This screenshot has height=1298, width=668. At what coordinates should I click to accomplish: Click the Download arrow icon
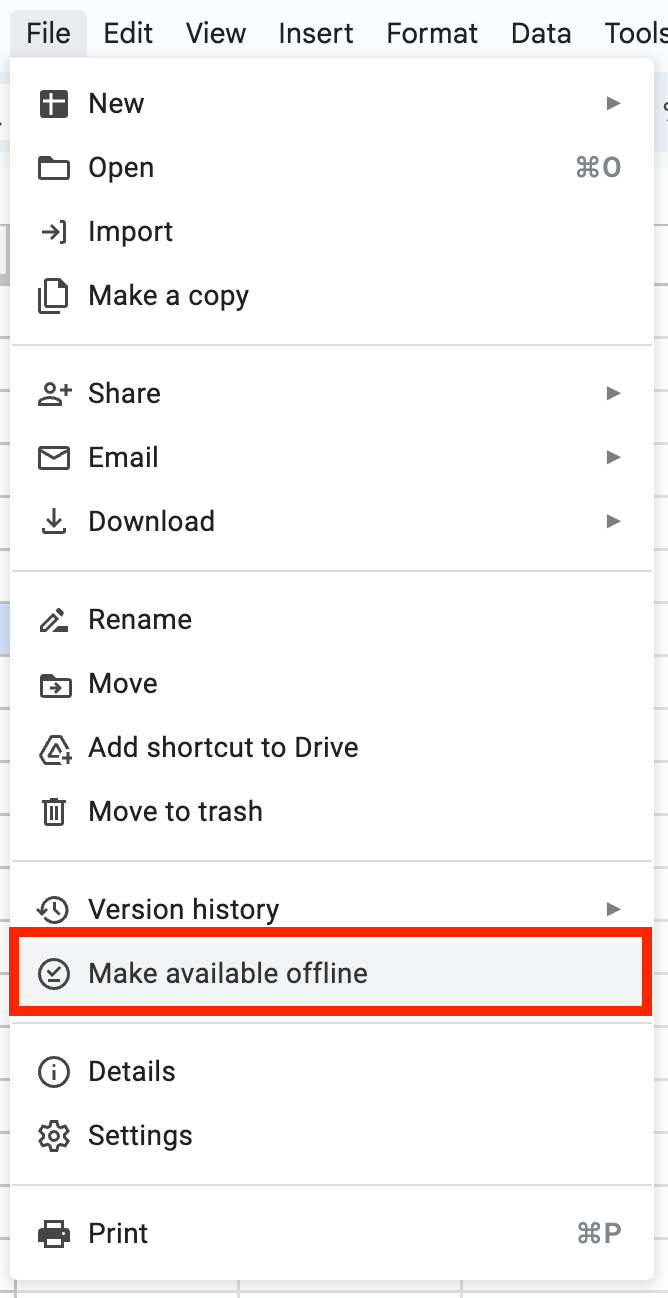[x=53, y=522]
